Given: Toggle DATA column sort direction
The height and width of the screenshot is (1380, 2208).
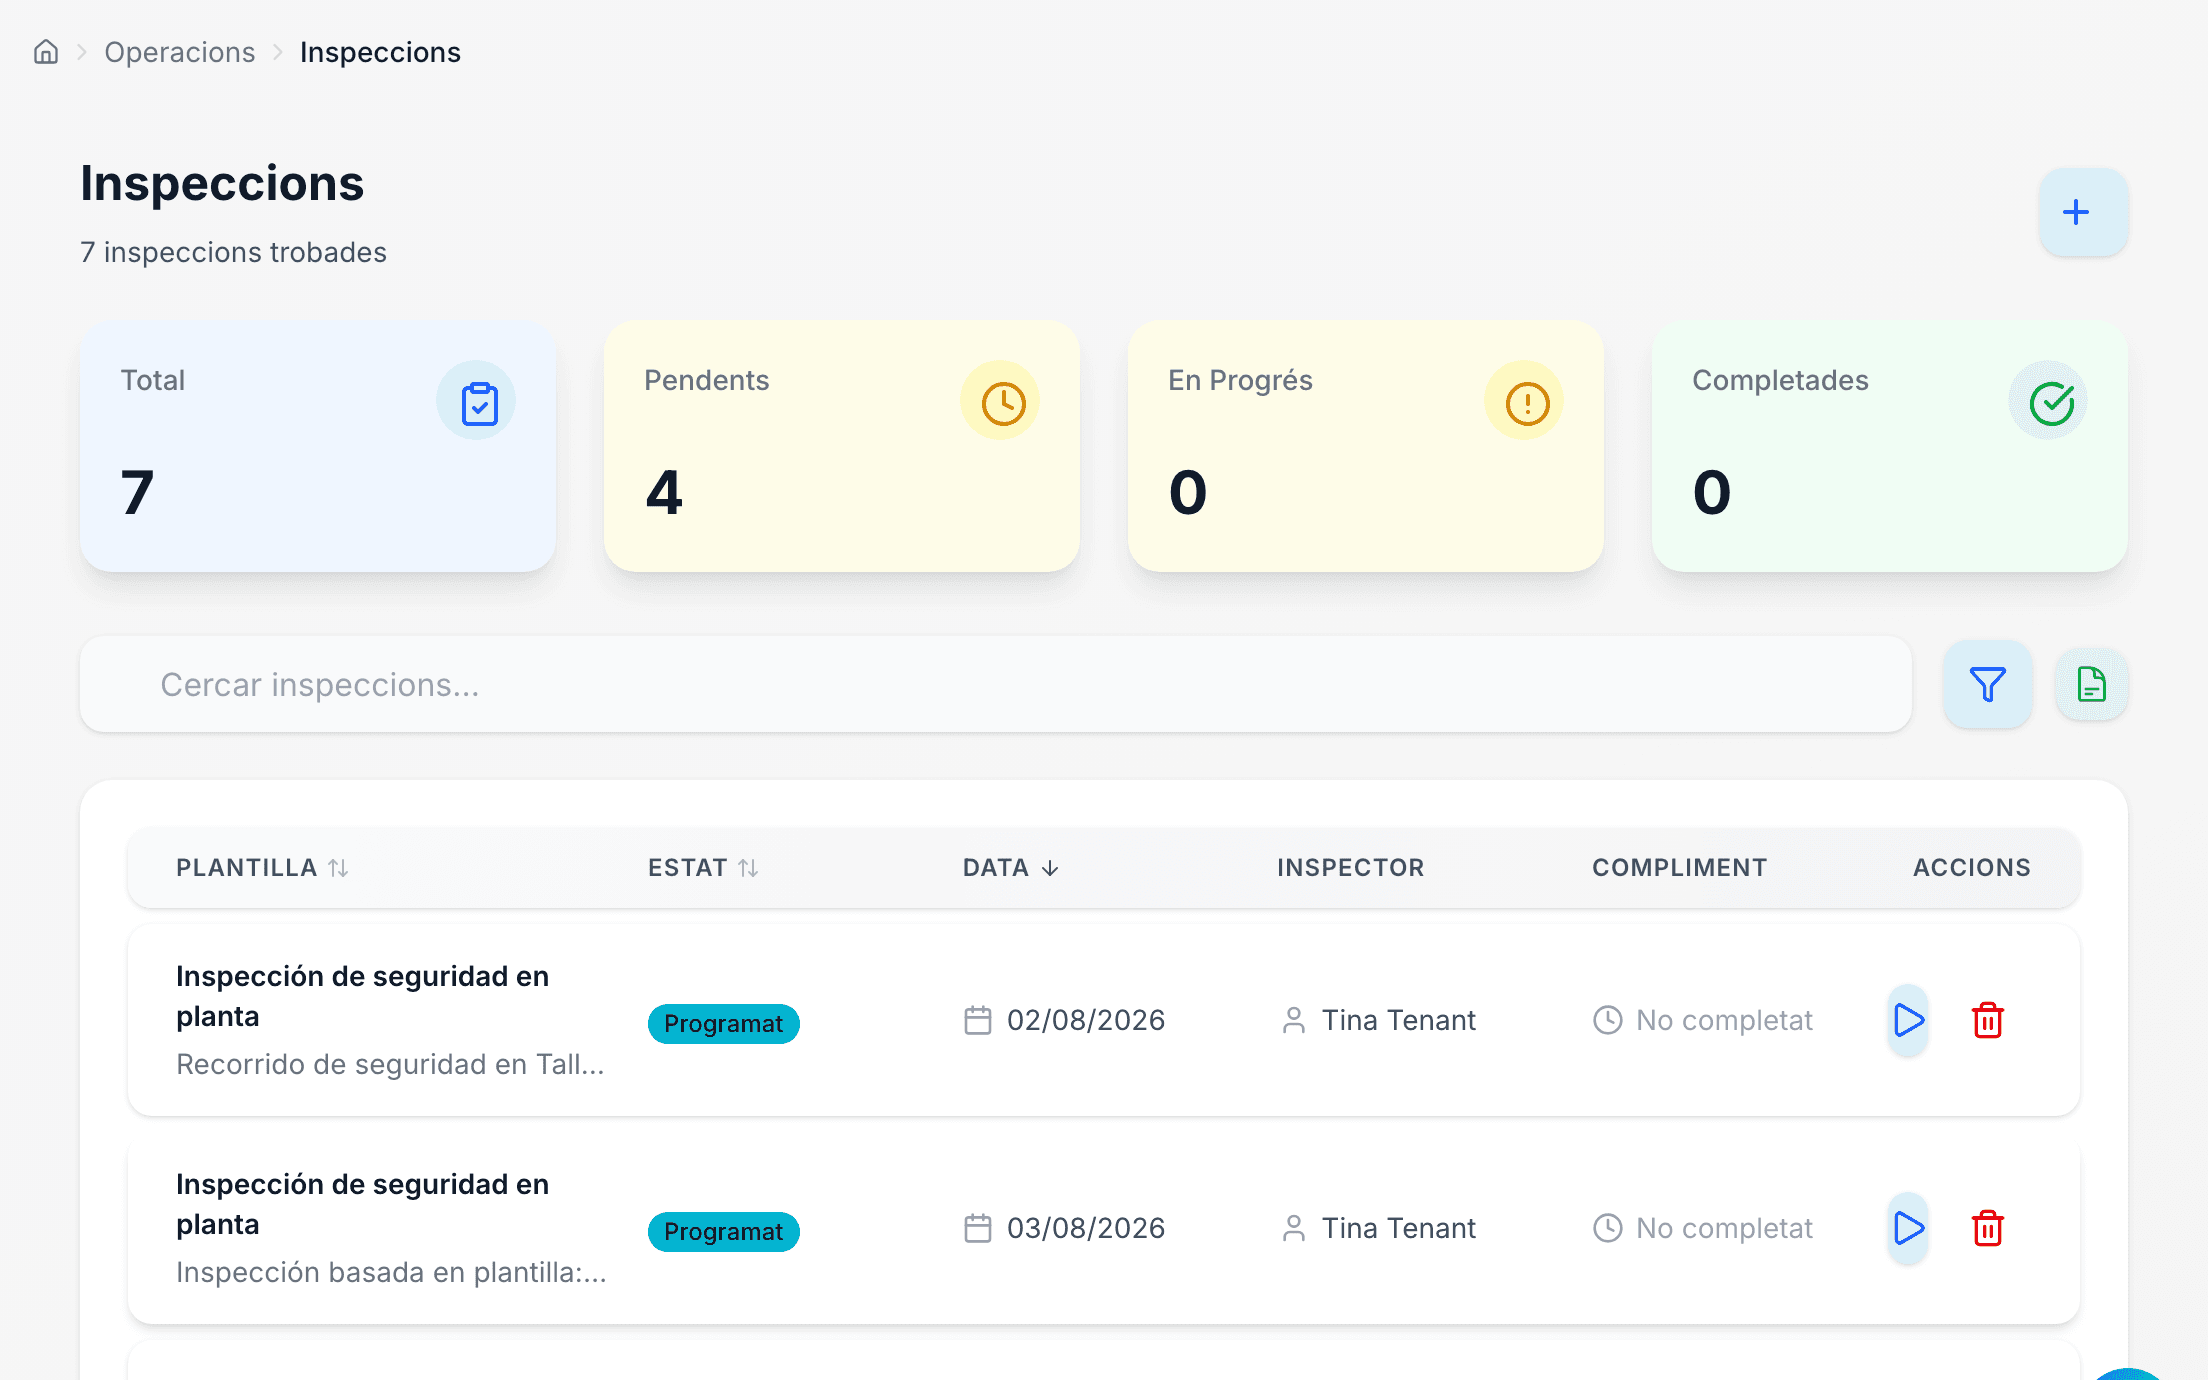Looking at the screenshot, I should coord(1010,867).
